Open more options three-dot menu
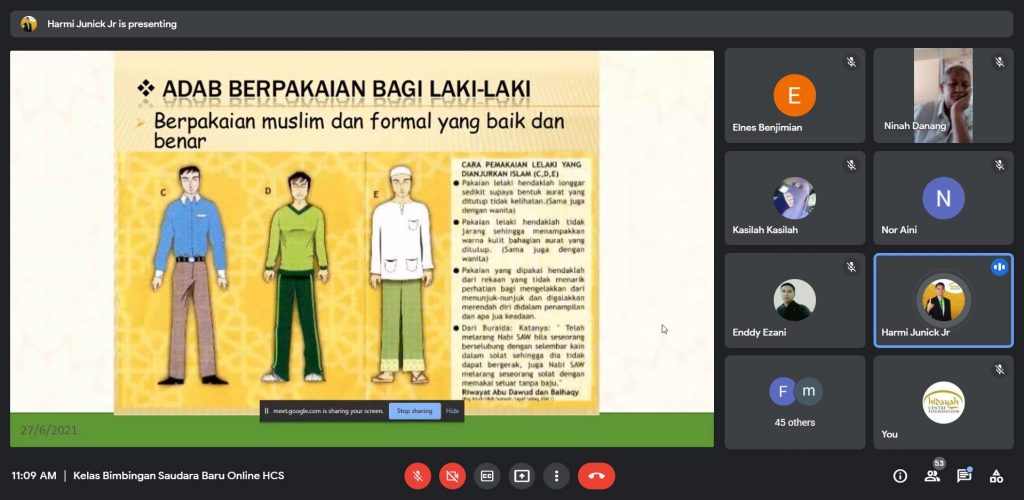This screenshot has width=1024, height=500. [x=557, y=476]
